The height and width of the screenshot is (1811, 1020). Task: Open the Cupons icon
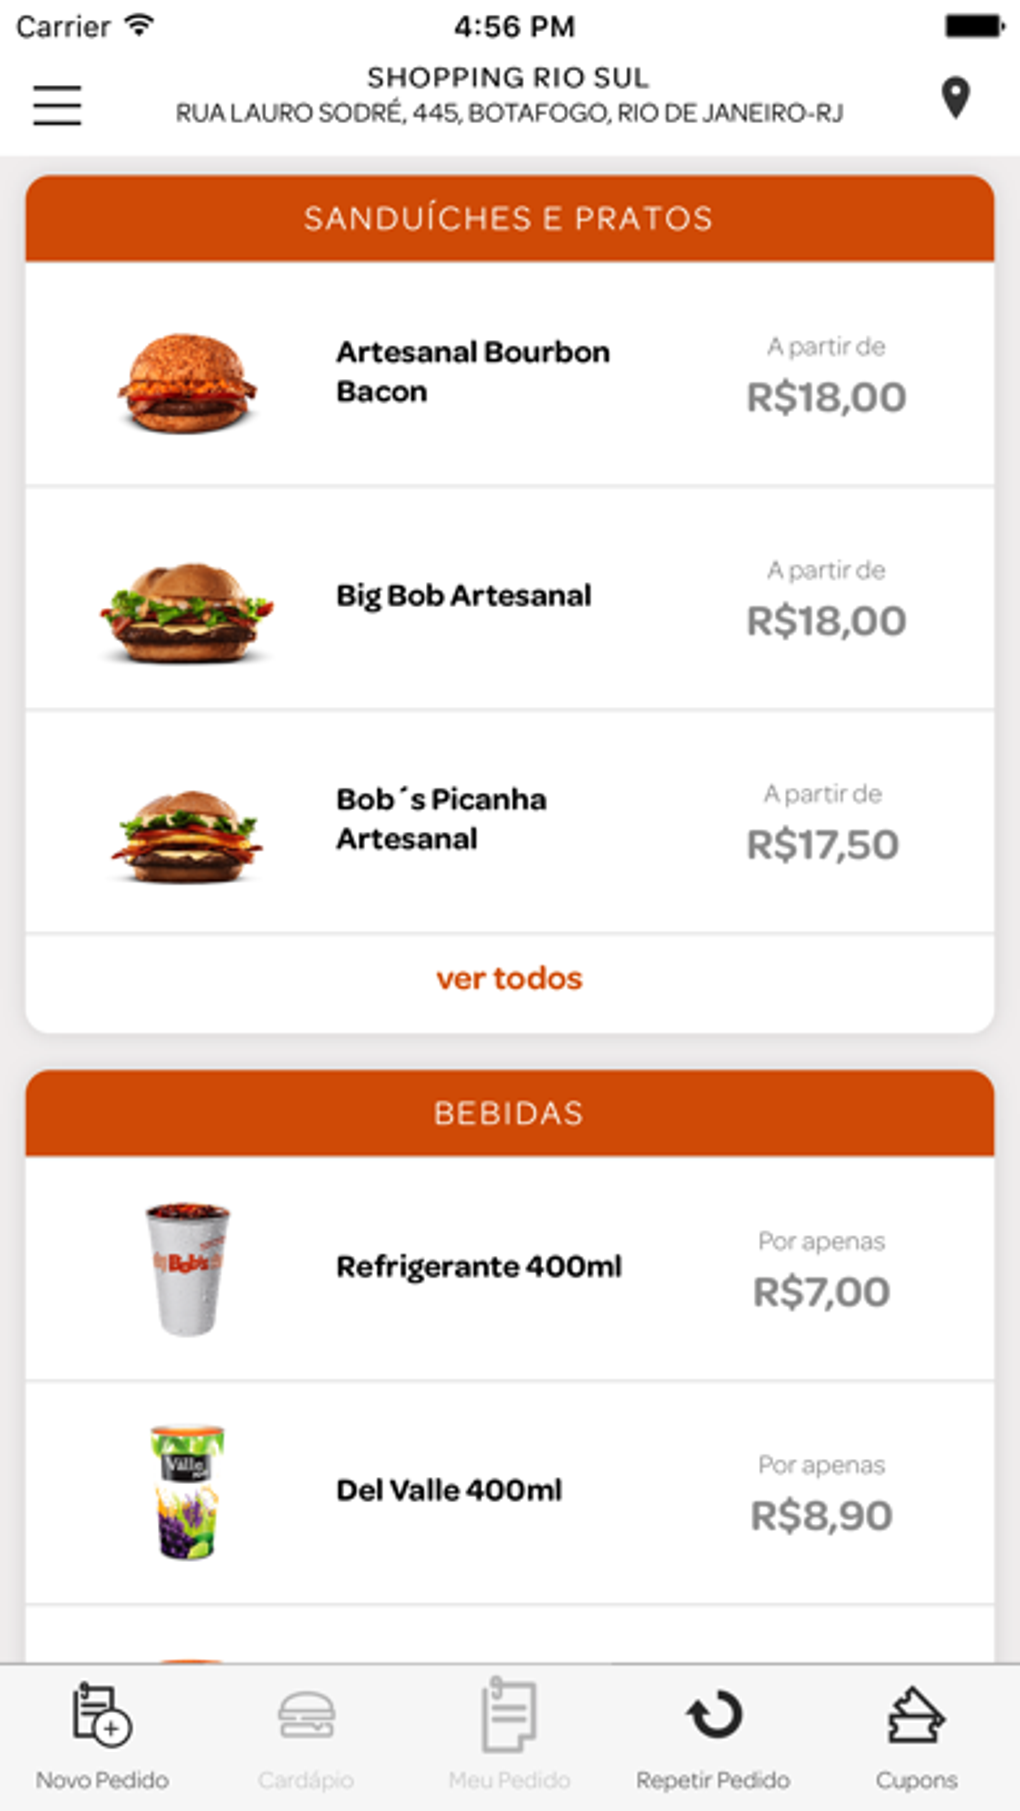(916, 1716)
